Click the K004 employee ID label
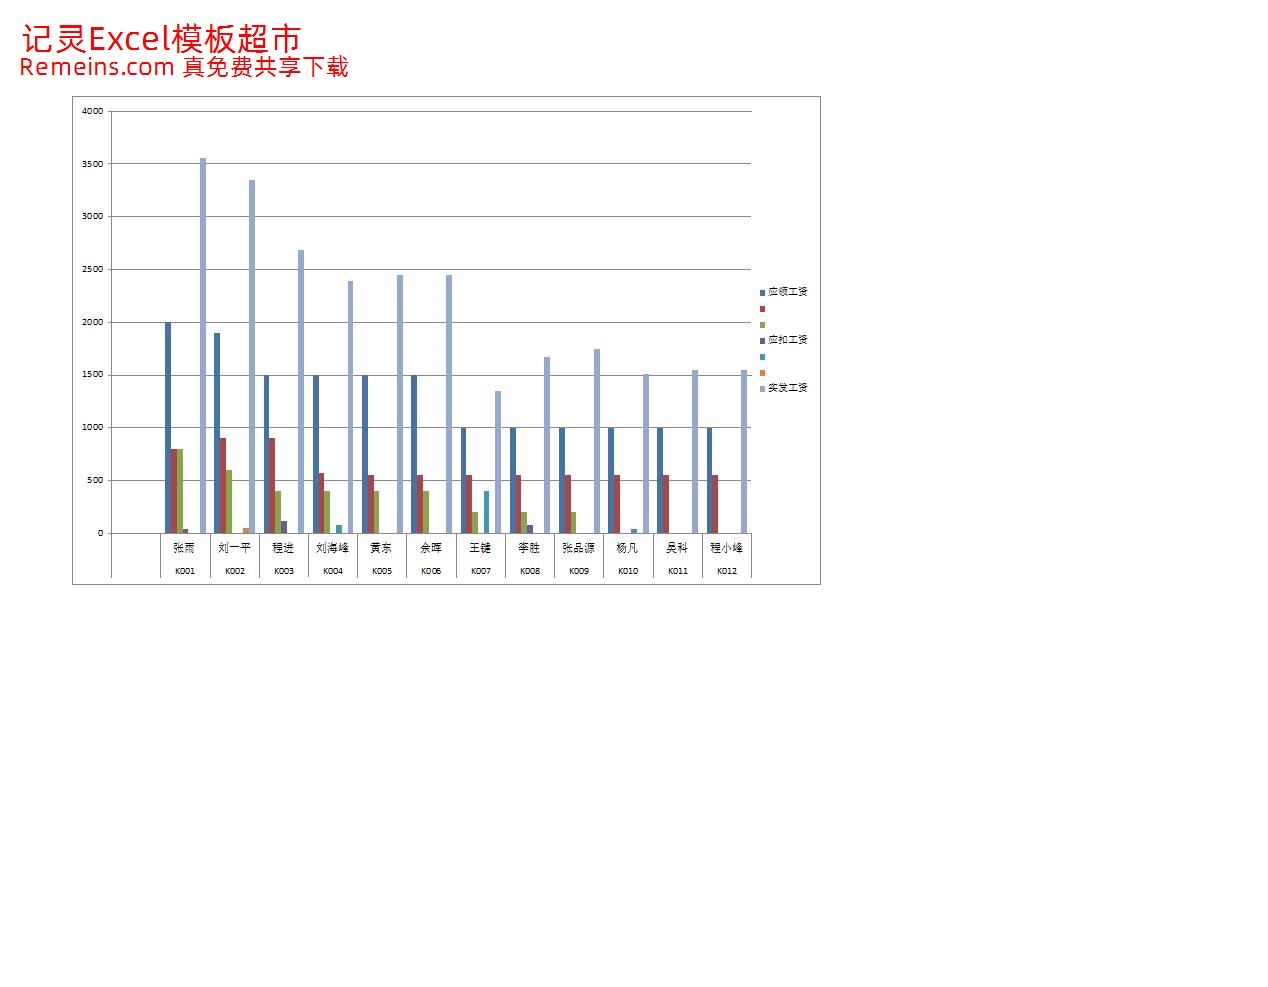1268x987 pixels. [x=333, y=572]
